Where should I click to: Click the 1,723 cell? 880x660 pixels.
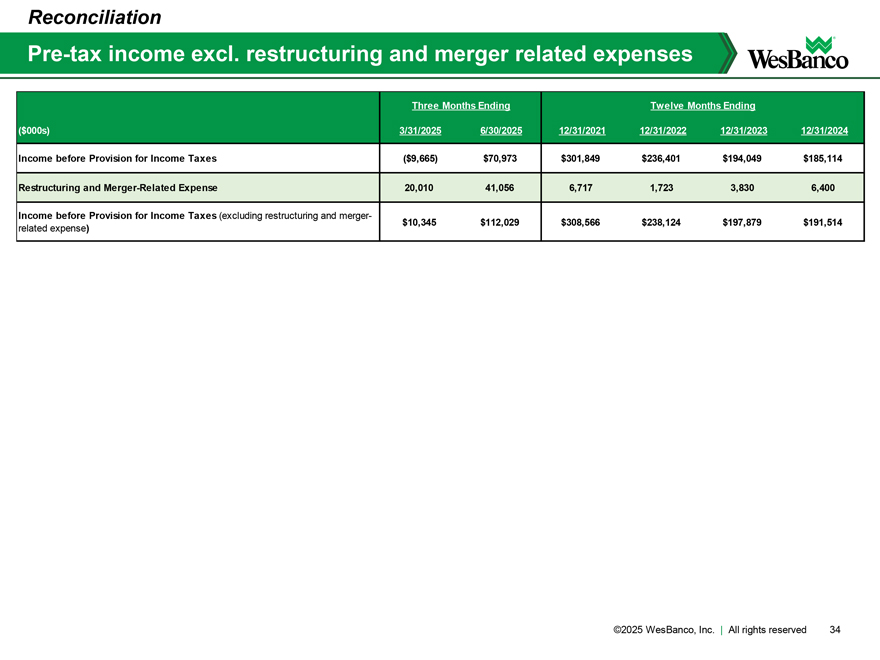(x=662, y=187)
